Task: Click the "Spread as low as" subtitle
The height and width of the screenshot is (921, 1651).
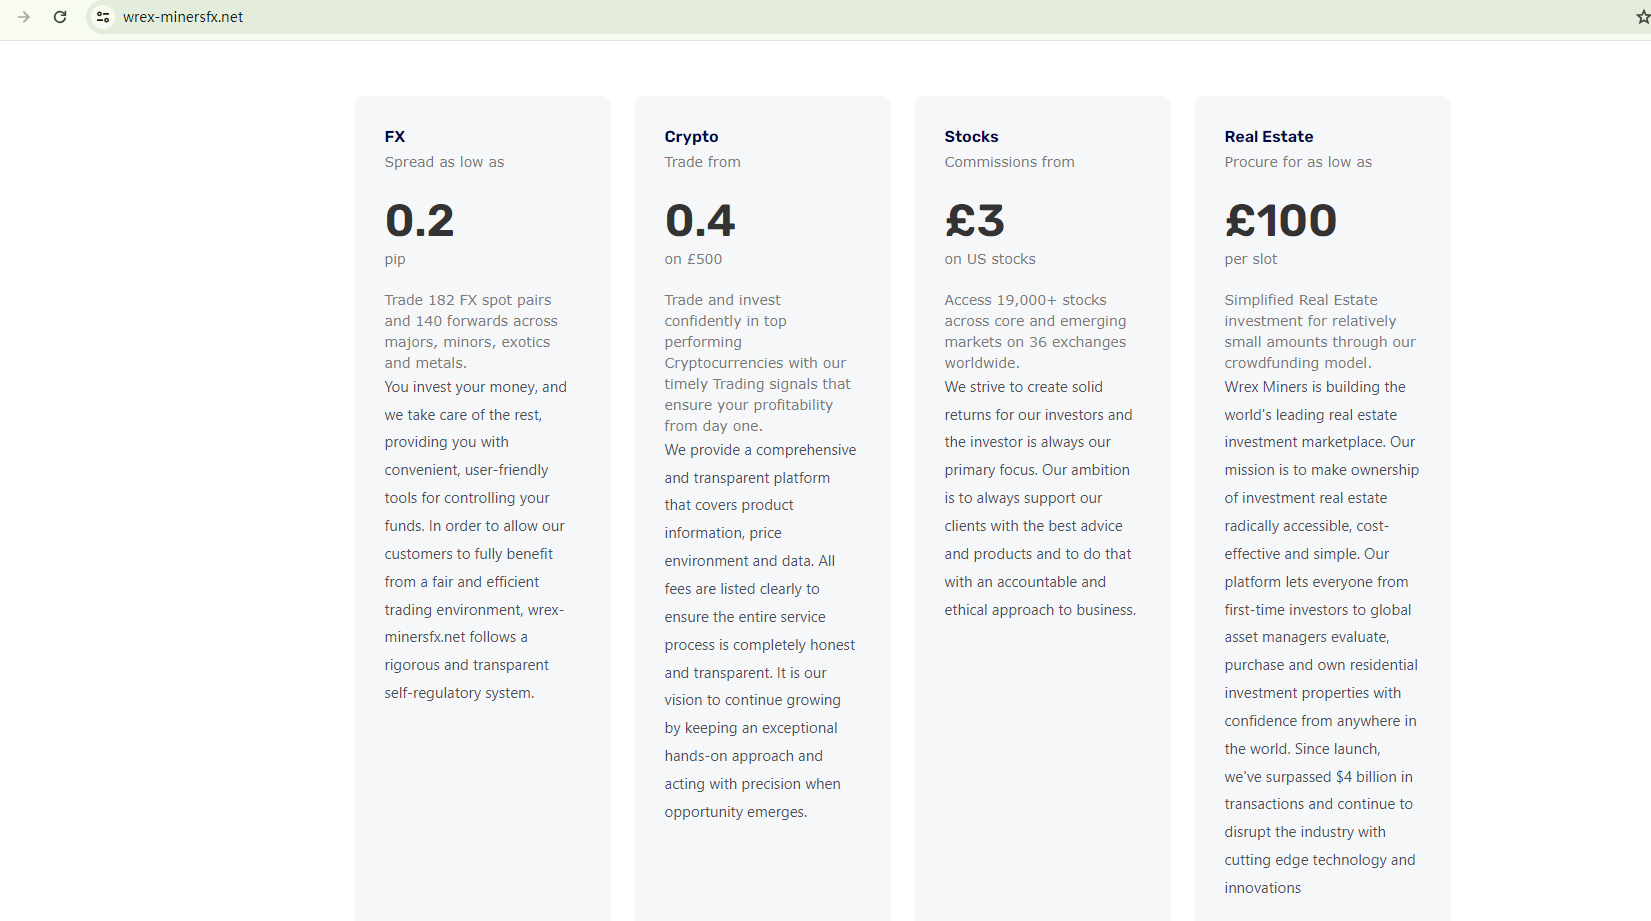Action: (x=444, y=162)
